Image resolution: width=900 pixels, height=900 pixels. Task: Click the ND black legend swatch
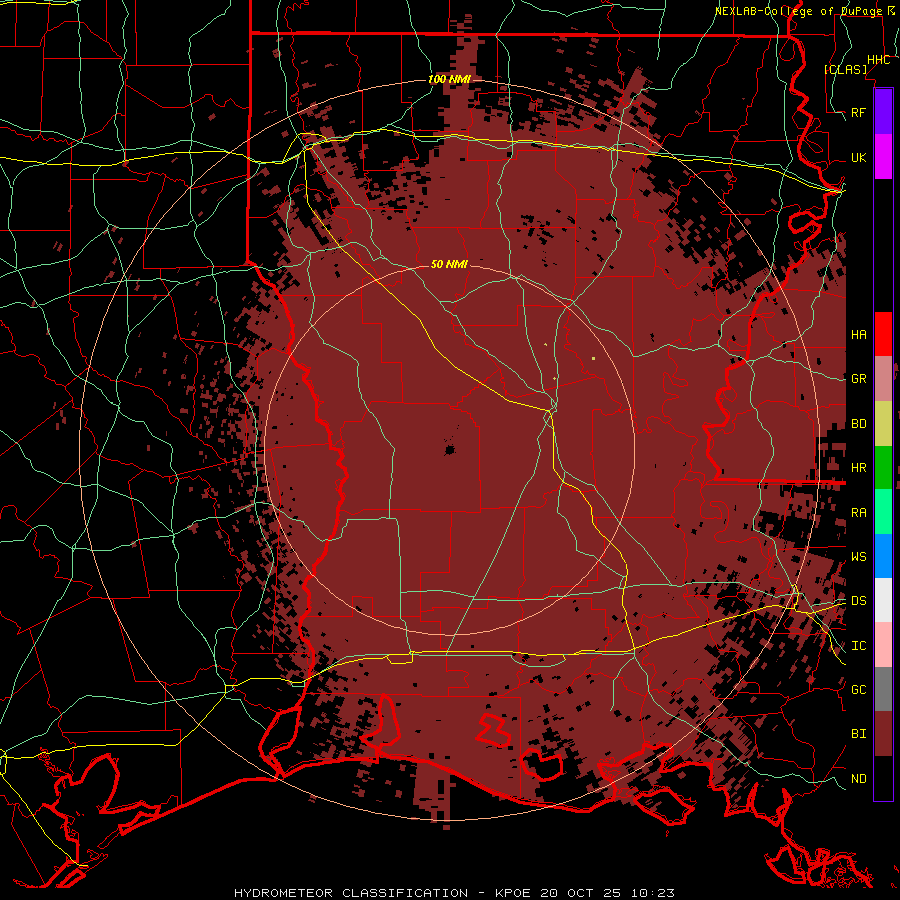click(x=883, y=778)
